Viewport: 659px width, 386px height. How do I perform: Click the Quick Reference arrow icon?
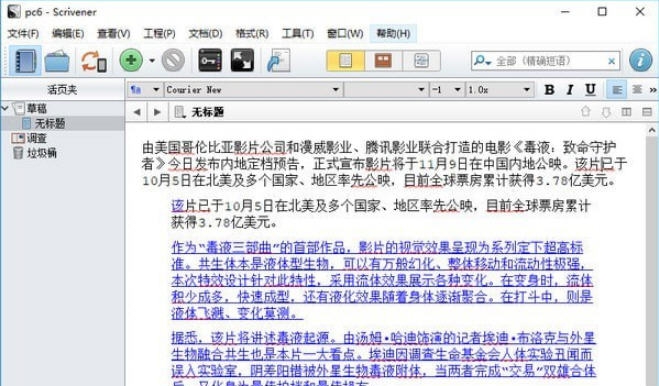[x=278, y=61]
